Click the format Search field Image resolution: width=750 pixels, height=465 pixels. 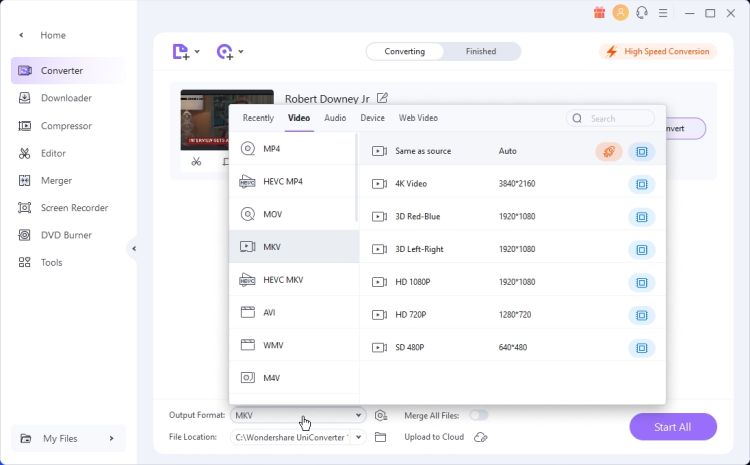pyautogui.click(x=610, y=119)
